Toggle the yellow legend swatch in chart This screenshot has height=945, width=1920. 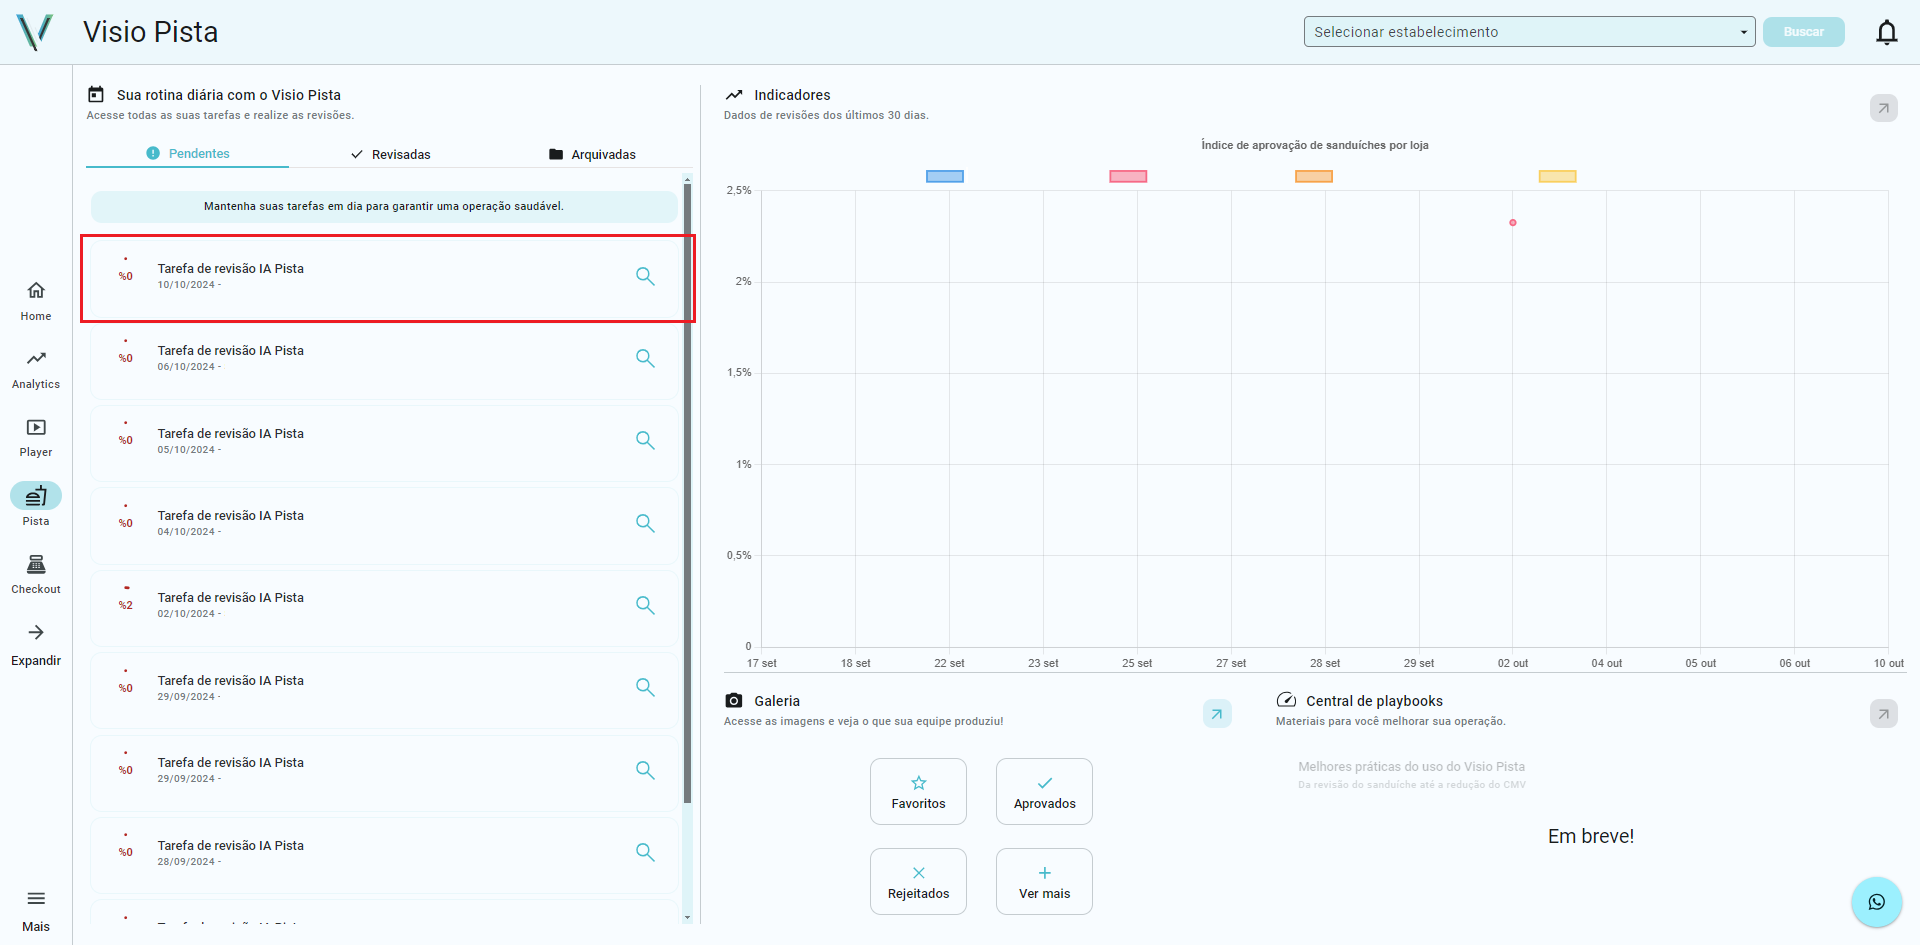(x=1557, y=177)
